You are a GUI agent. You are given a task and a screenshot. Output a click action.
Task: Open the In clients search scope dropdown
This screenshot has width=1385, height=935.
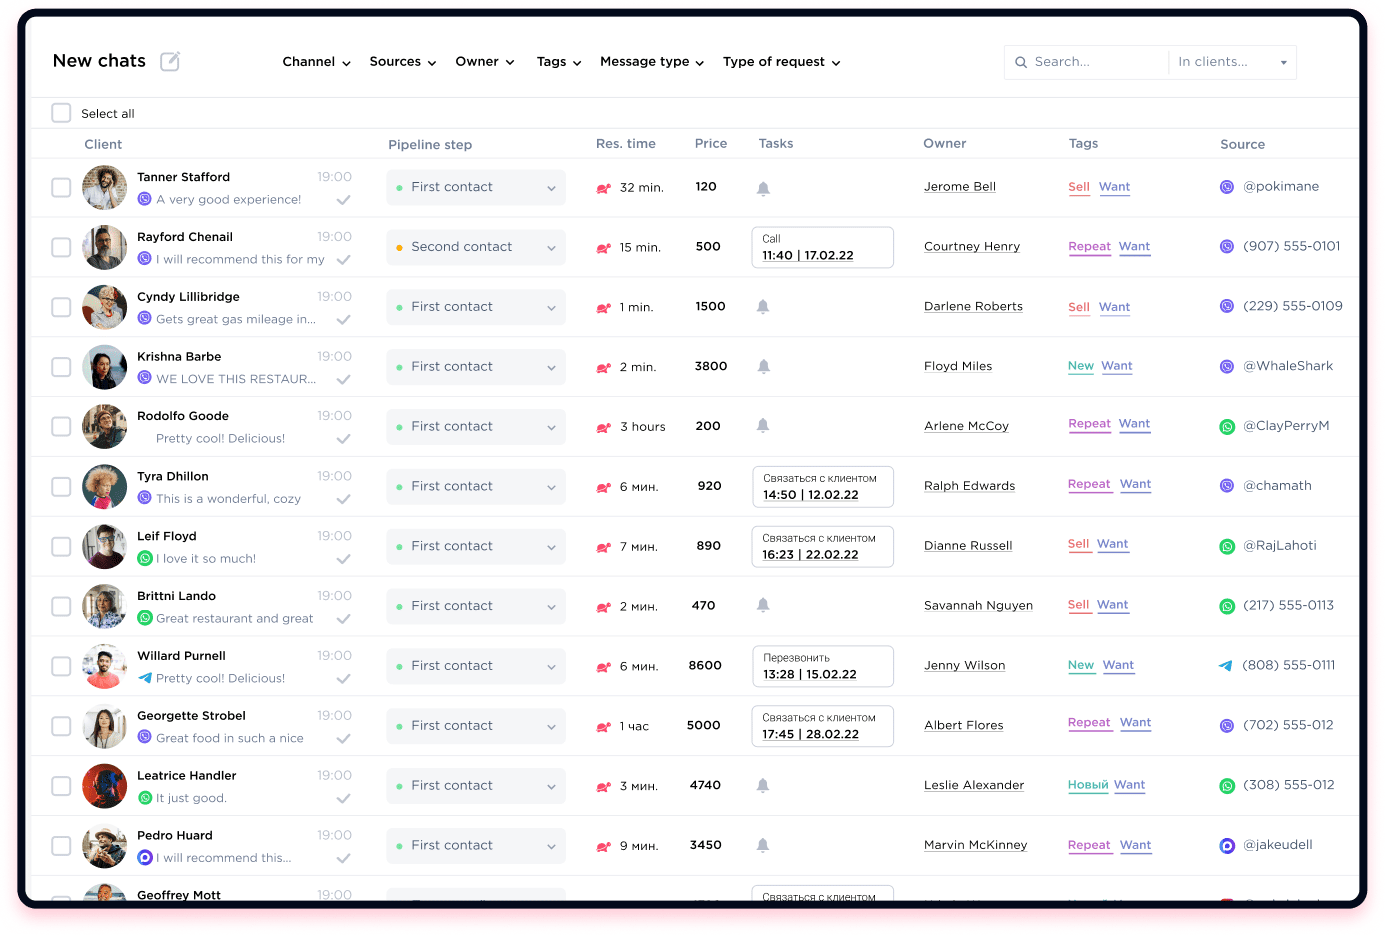1232,62
